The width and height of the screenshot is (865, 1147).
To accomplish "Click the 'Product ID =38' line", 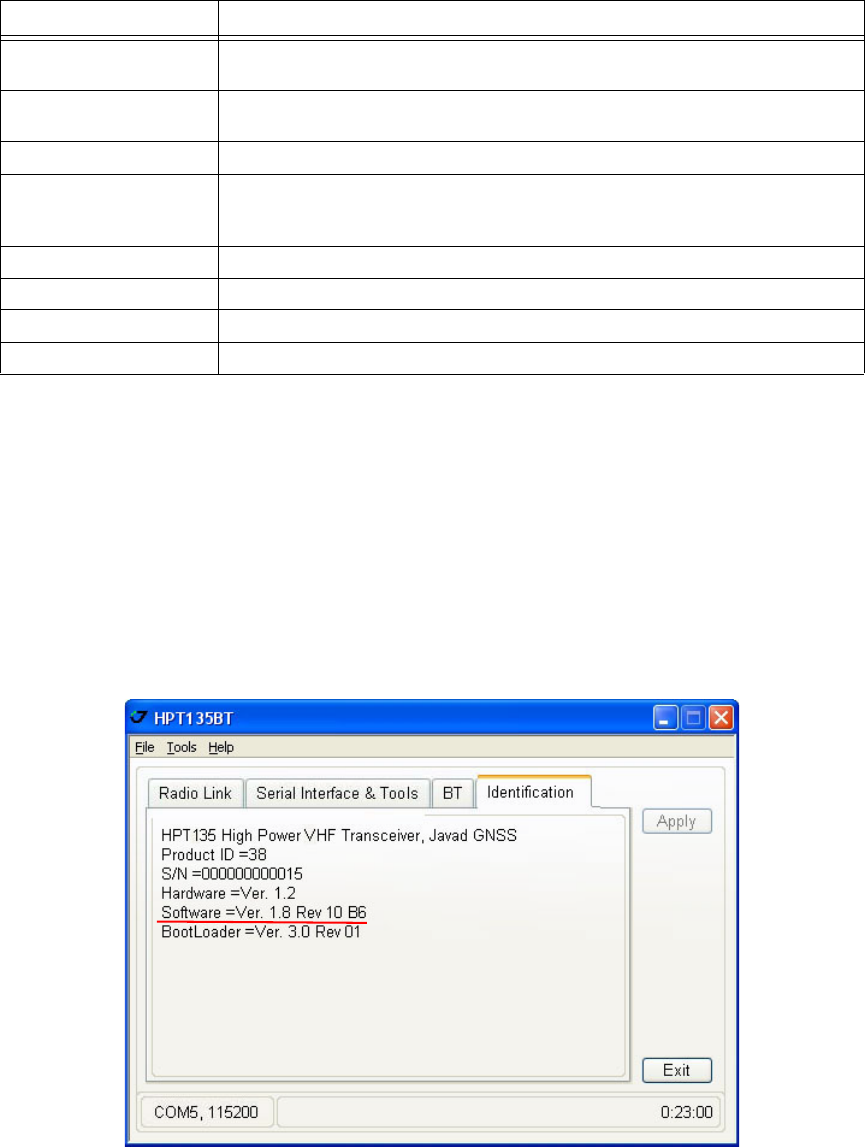I will 214,854.
